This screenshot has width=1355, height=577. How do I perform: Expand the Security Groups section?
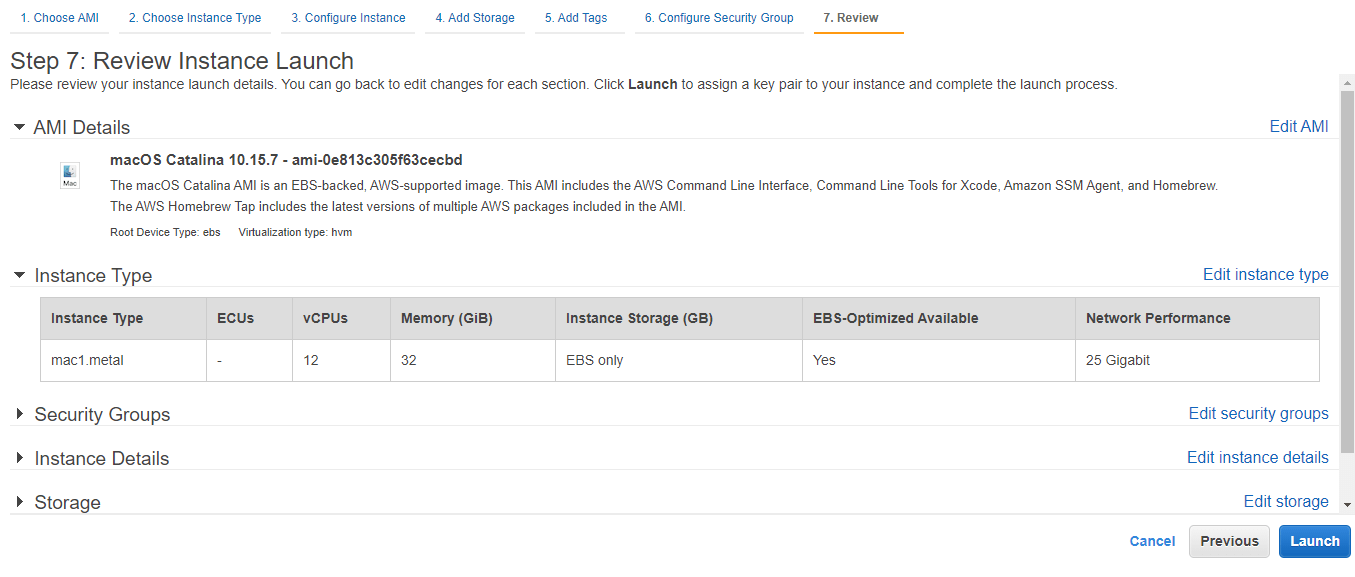coord(19,414)
